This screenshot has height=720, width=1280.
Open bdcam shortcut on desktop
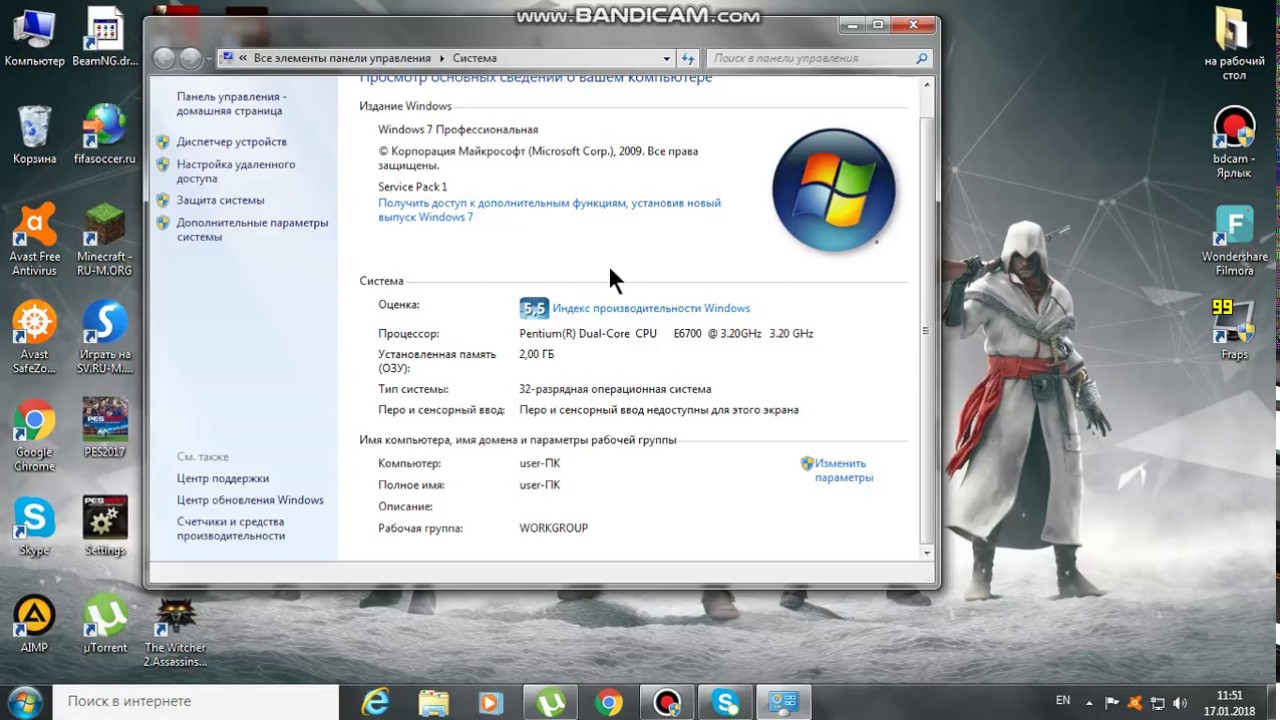click(1234, 142)
